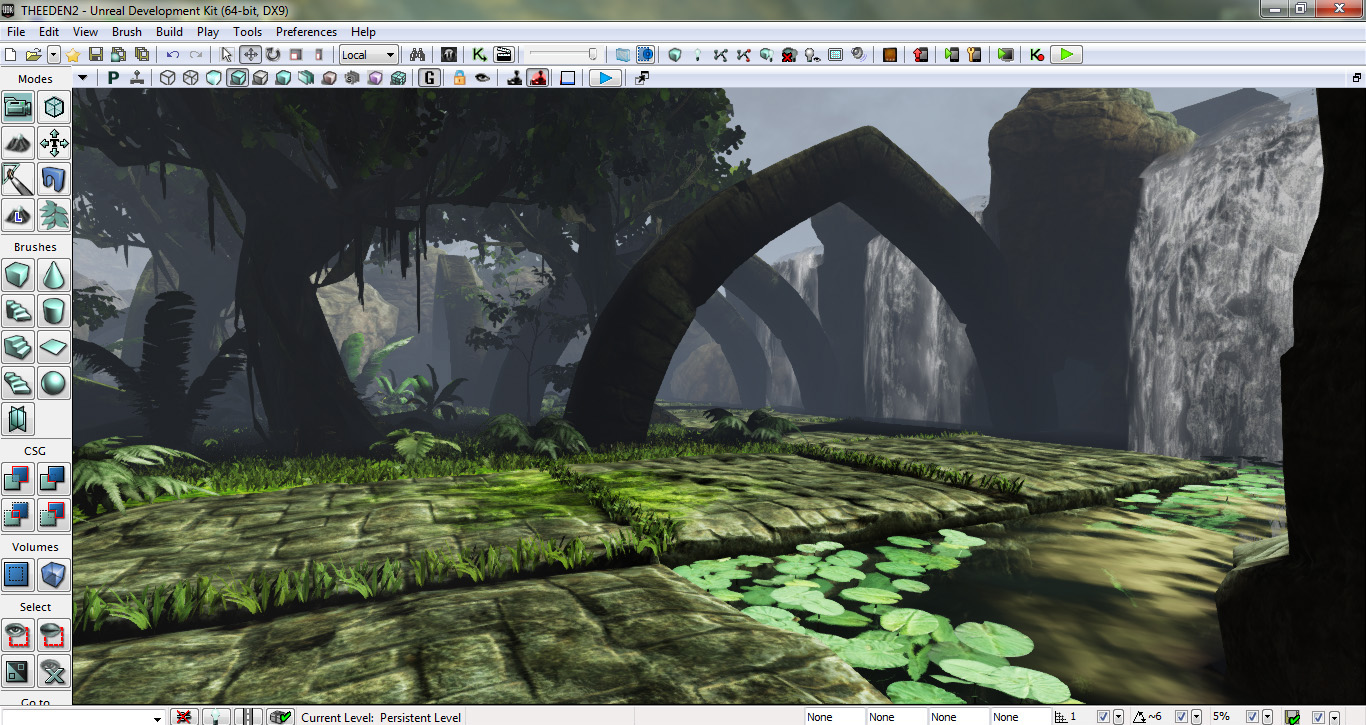Choose the Cube brush builder
This screenshot has height=725, width=1366.
click(x=18, y=274)
